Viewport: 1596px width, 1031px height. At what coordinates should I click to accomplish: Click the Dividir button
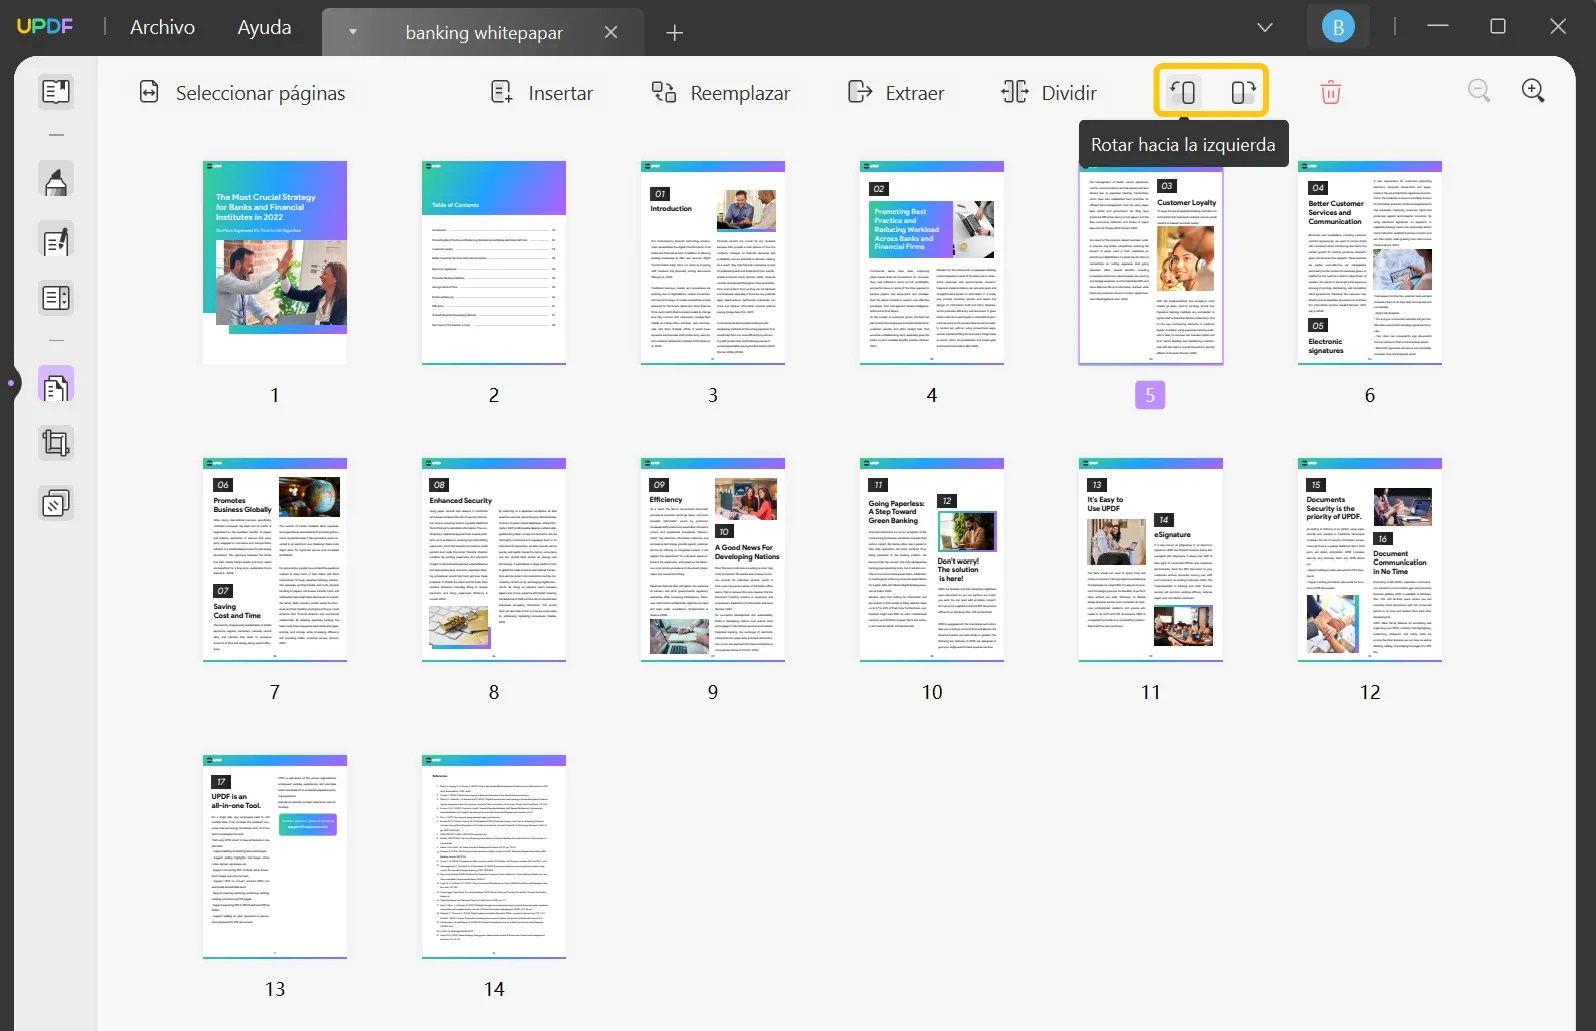(1049, 93)
